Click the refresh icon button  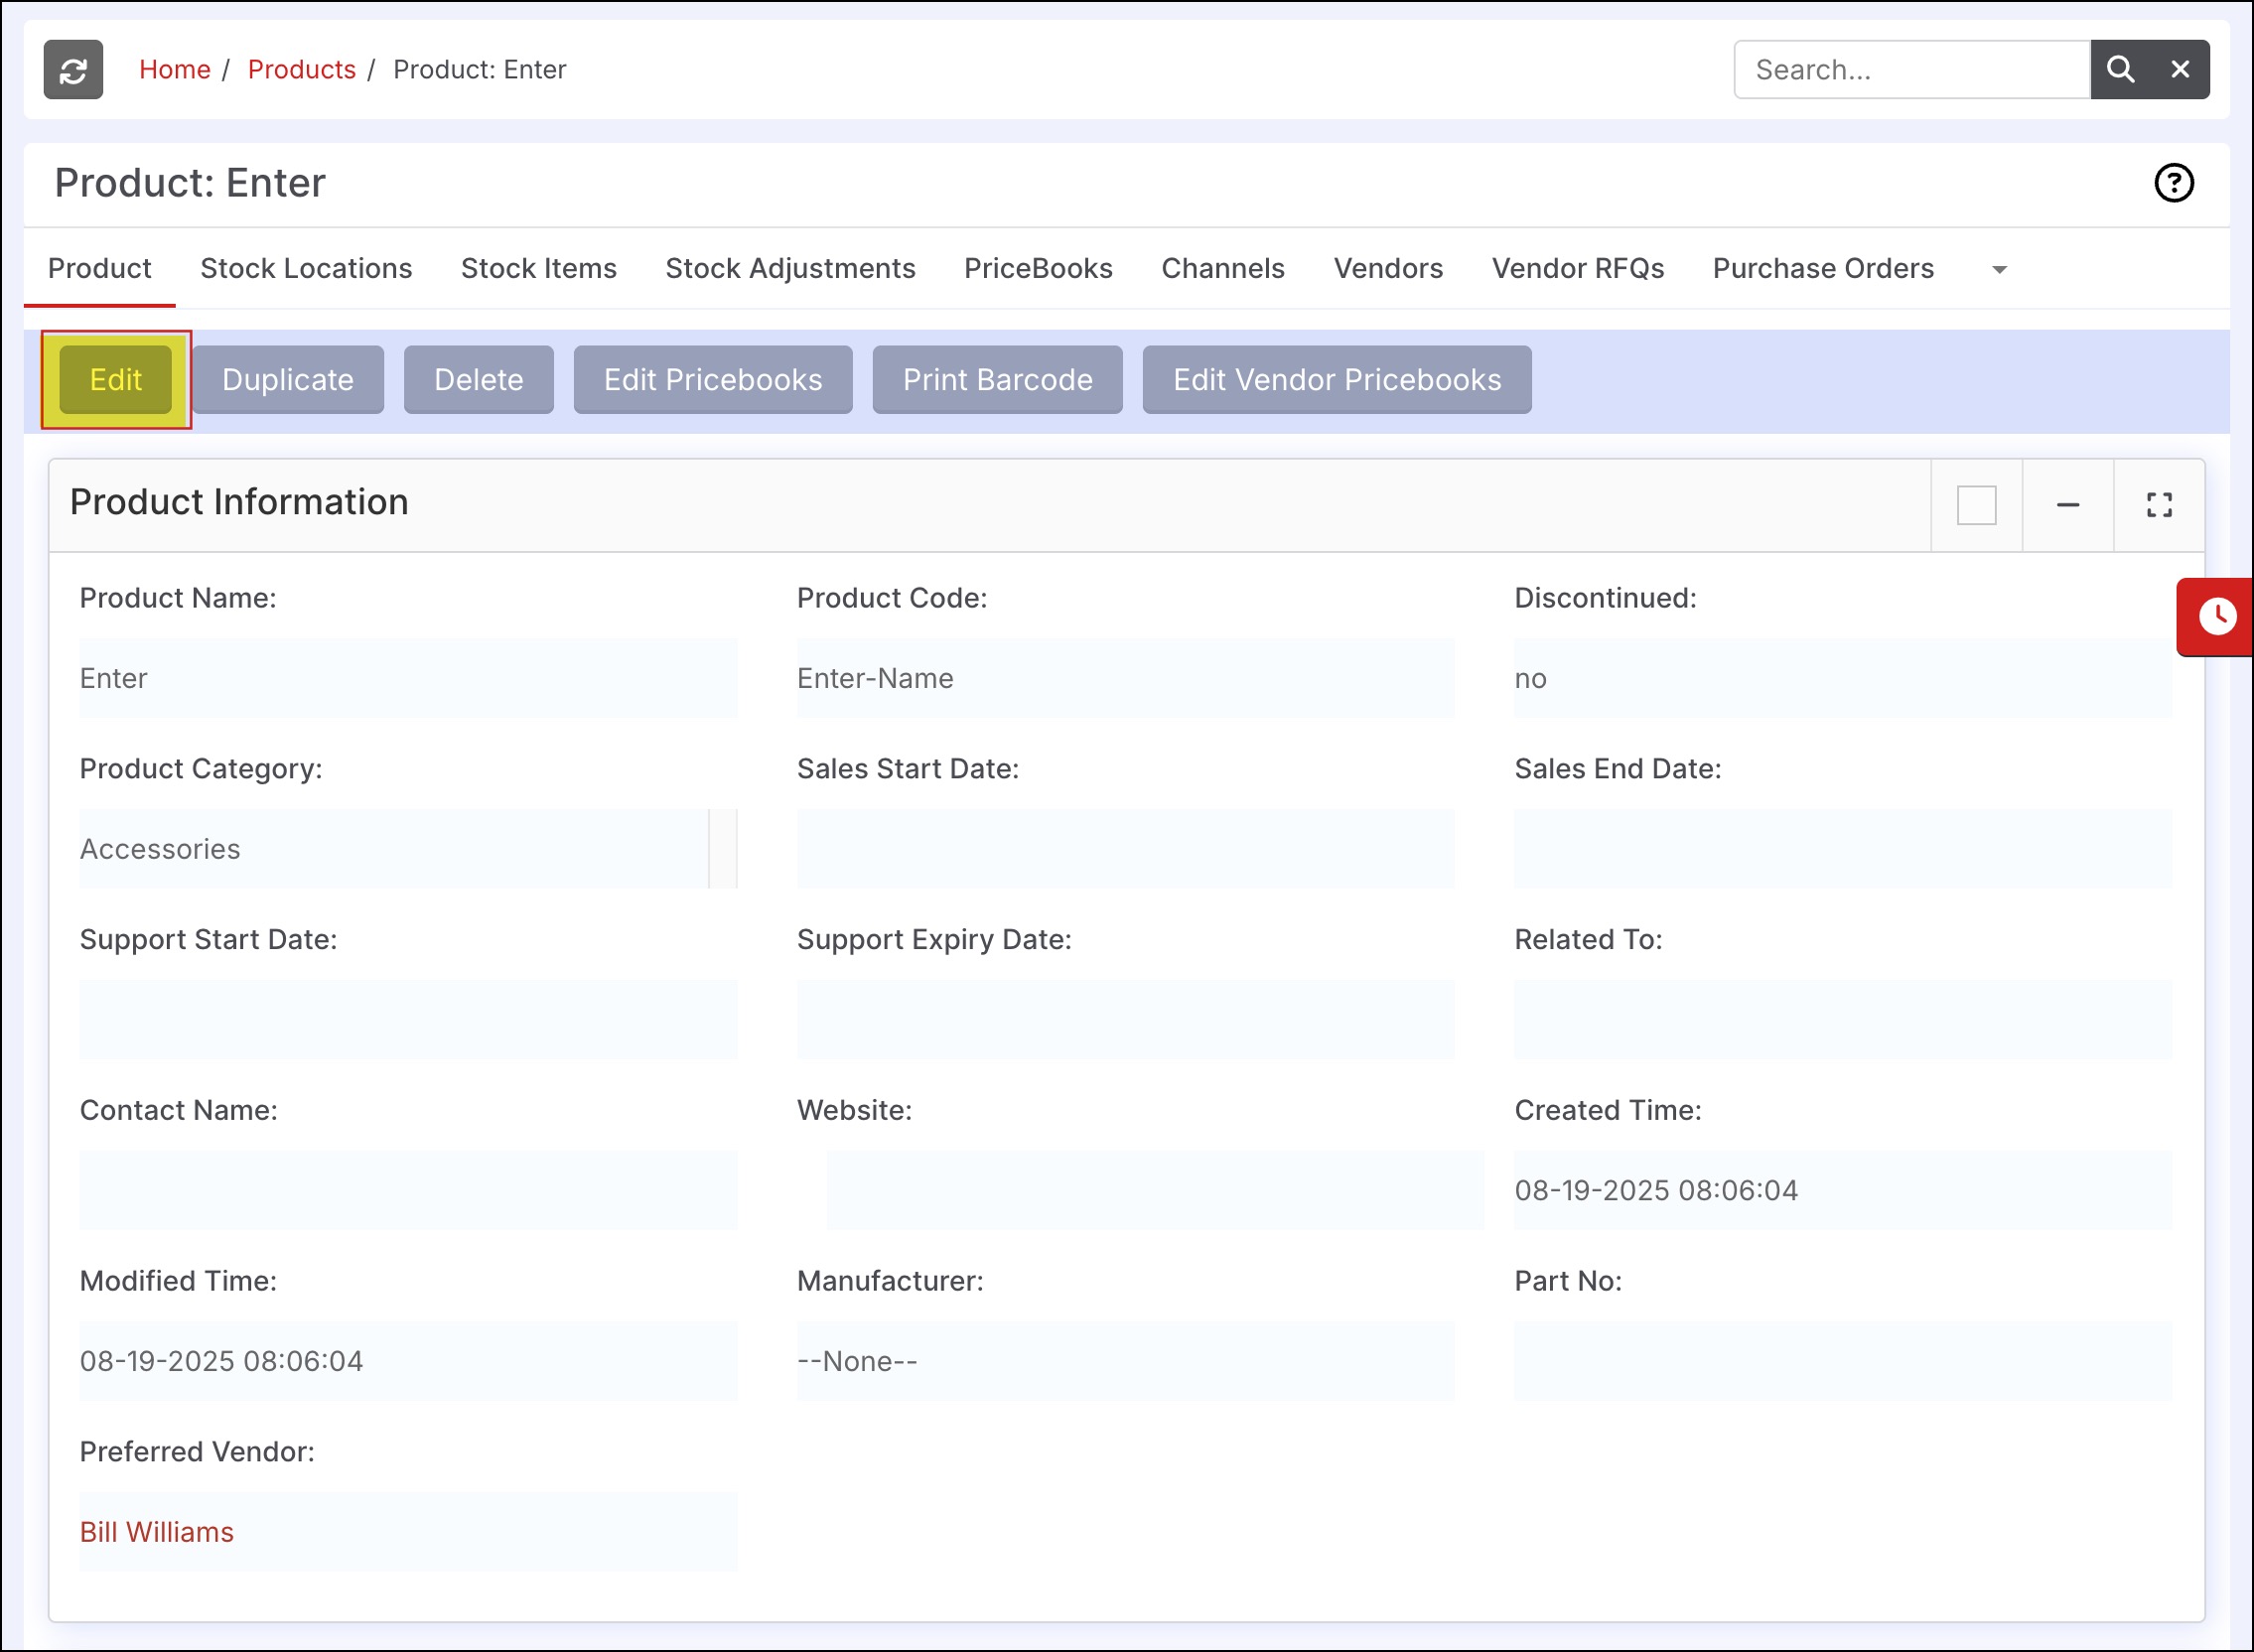(73, 69)
